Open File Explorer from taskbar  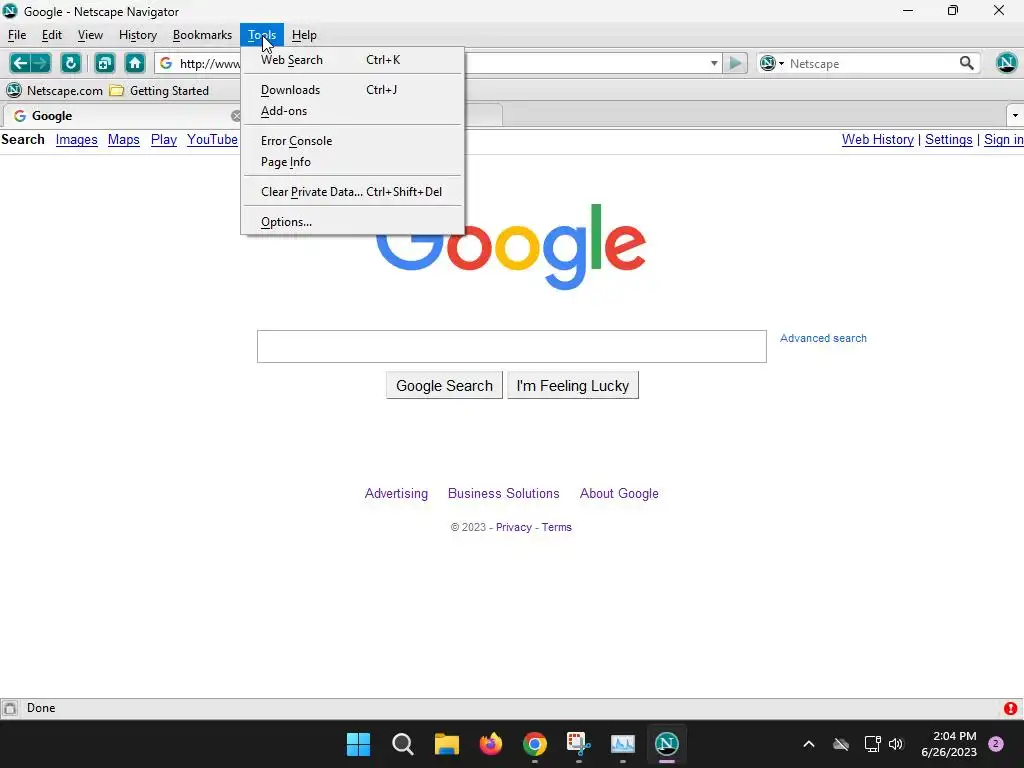[447, 744]
